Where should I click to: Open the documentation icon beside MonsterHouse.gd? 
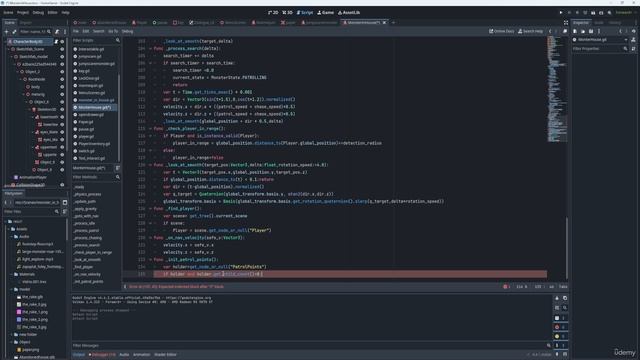pyautogui.click(x=633, y=40)
